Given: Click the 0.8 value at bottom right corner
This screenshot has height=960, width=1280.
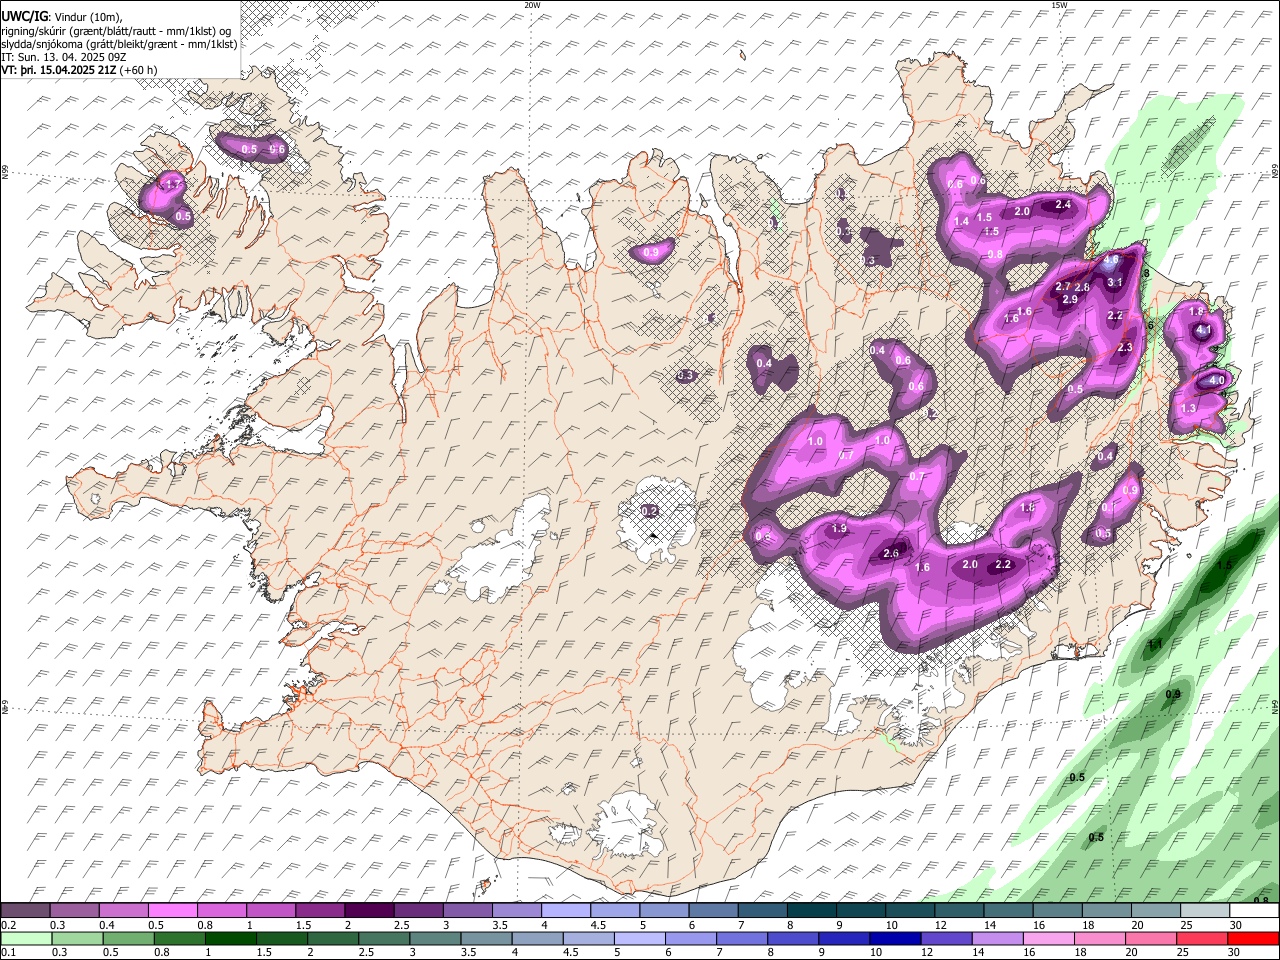Looking at the screenshot, I should [x=1260, y=901].
